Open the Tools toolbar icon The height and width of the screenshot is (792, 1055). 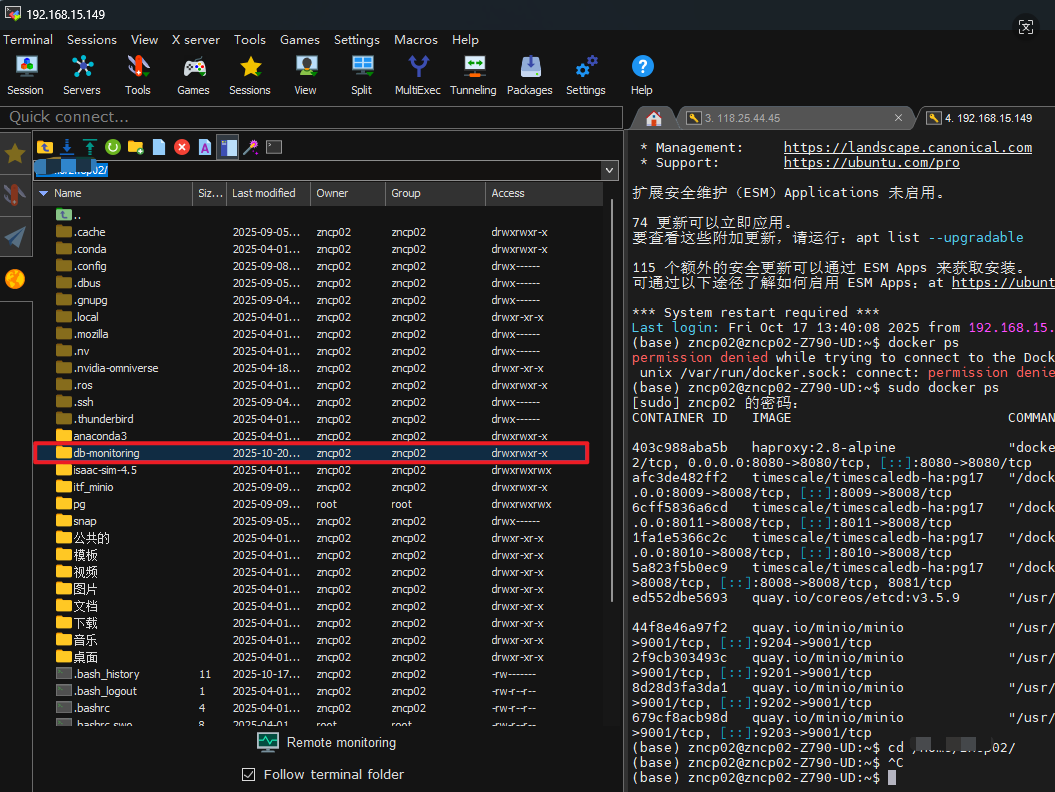click(x=138, y=75)
